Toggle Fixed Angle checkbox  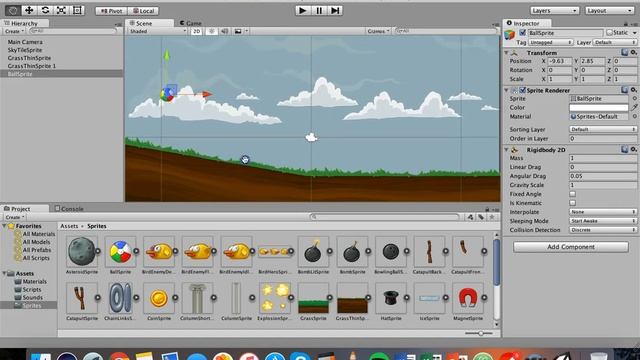click(573, 194)
